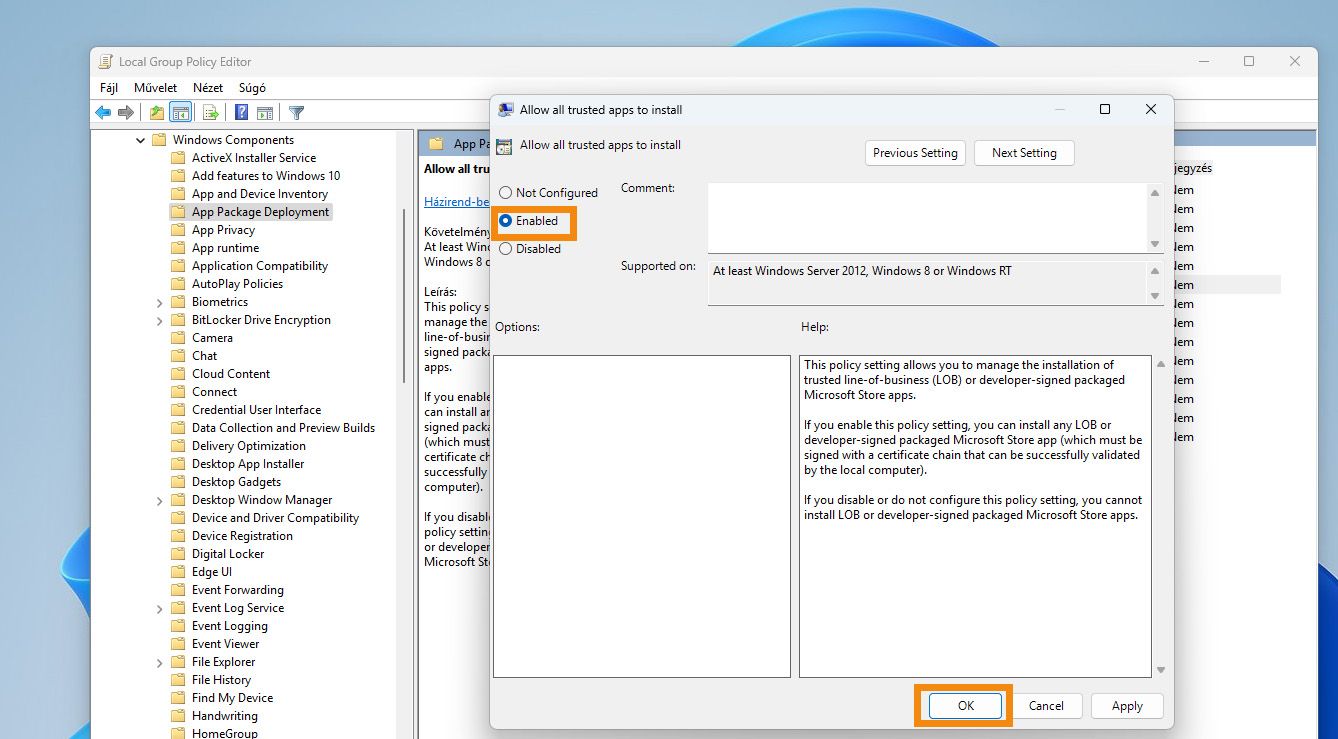Click the Next Setting button
Screen dimensions: 1338x739
(1024, 153)
